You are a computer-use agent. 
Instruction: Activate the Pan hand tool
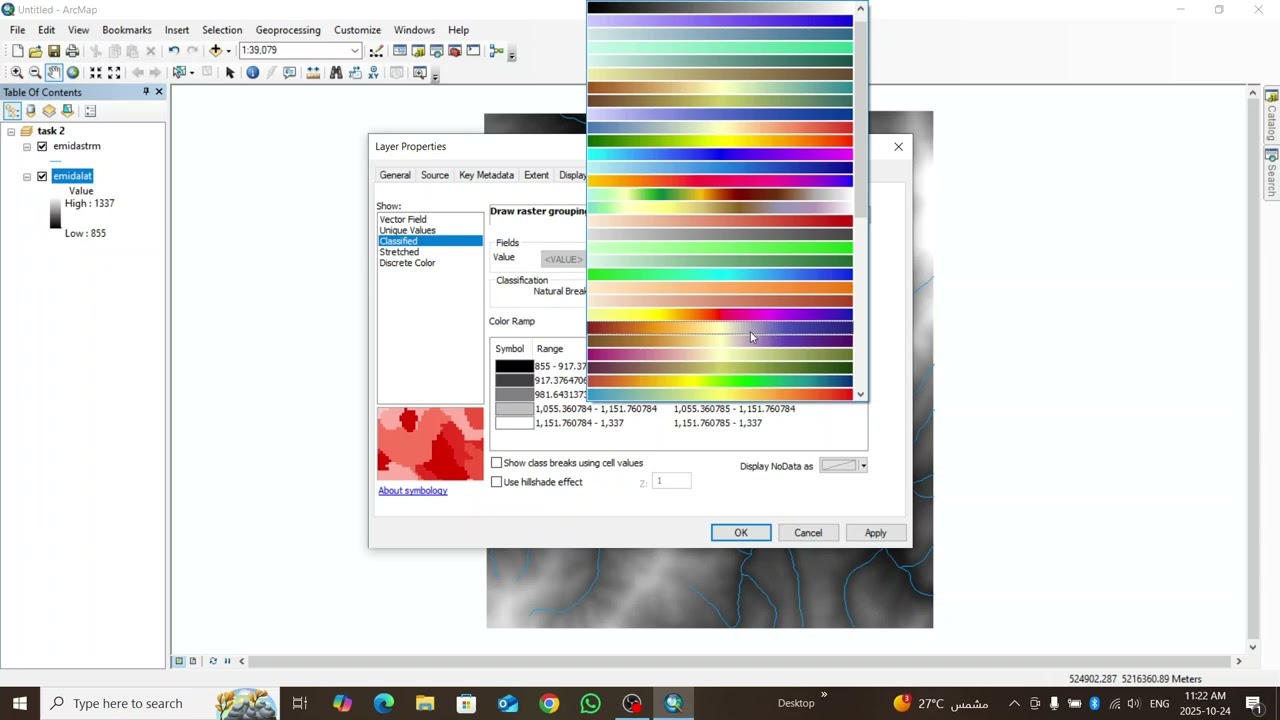[54, 73]
